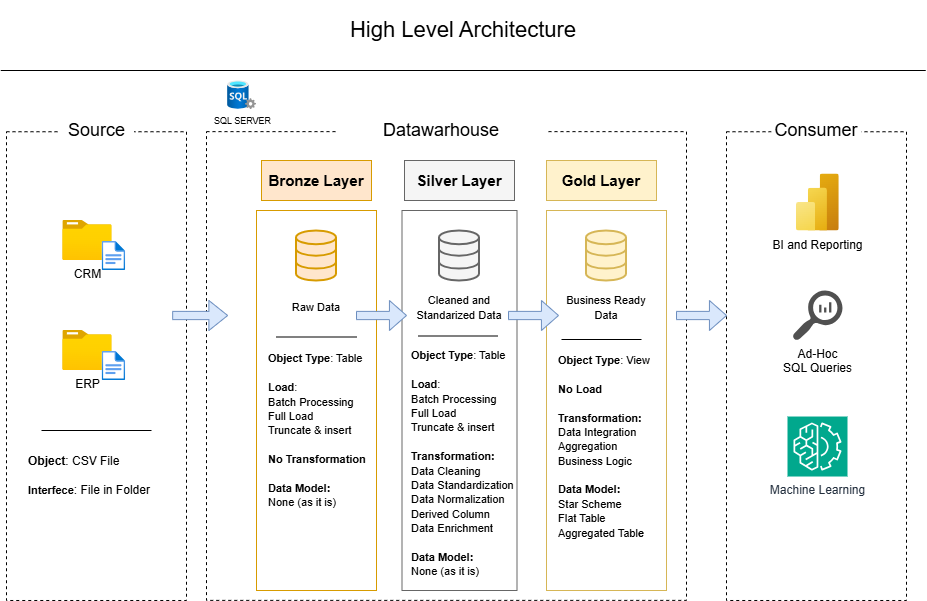Select the Consumer section label
Viewport: 927px width, 601px height.
[816, 129]
